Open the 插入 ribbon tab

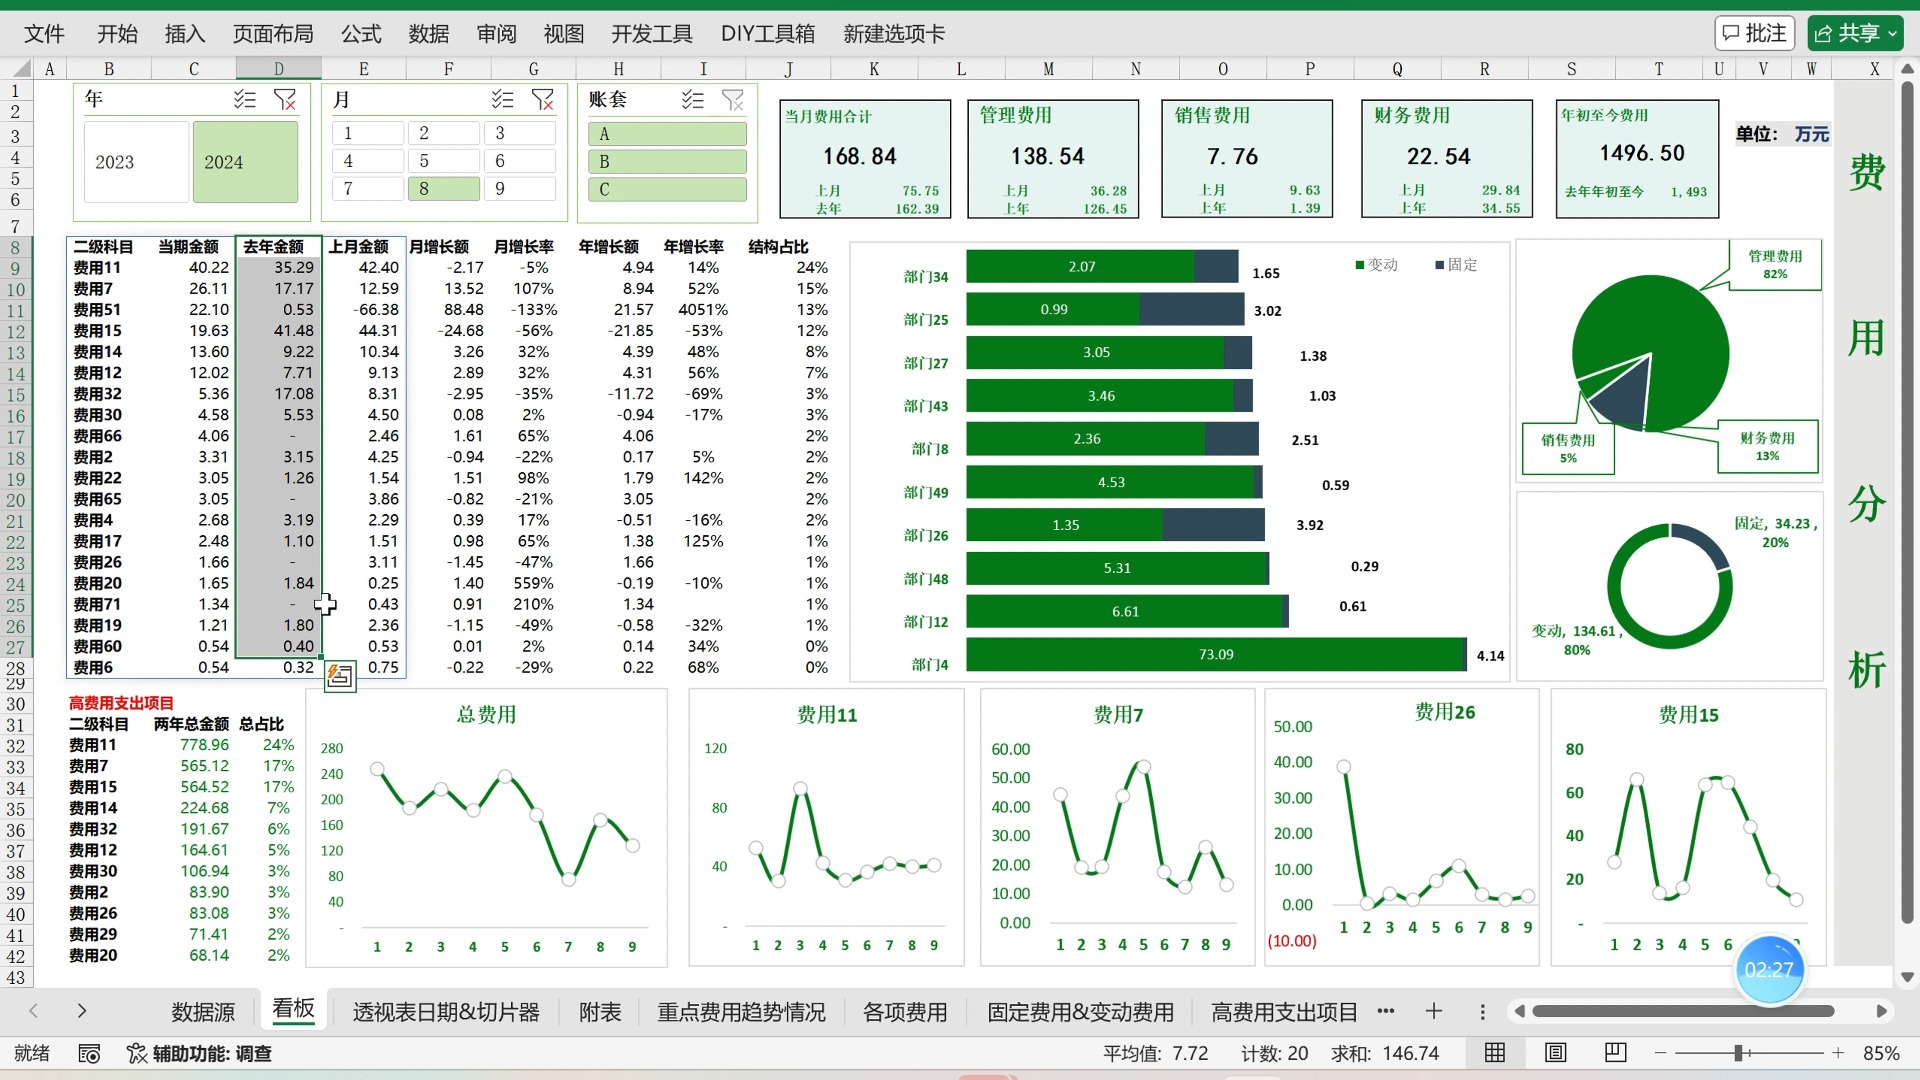[185, 34]
